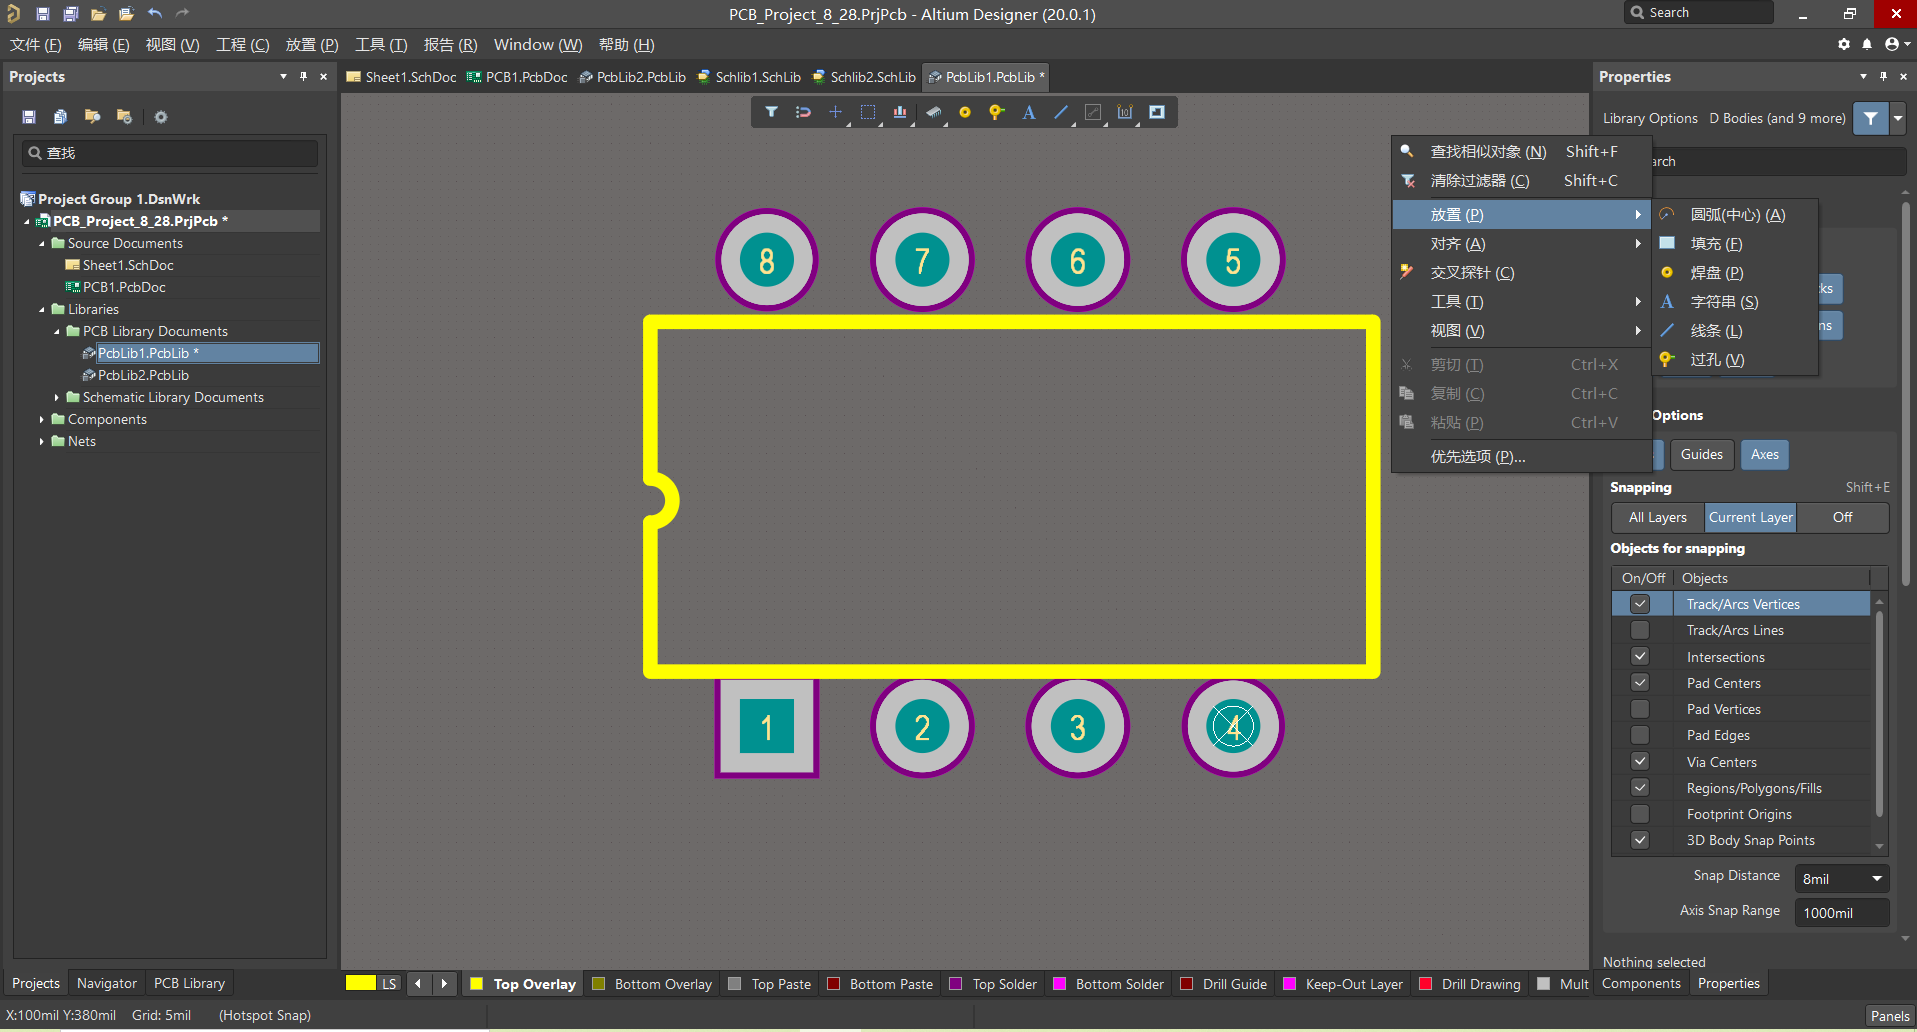Click the explore folder icon in the Projects panel
This screenshot has height=1032, width=1917.
(92, 117)
